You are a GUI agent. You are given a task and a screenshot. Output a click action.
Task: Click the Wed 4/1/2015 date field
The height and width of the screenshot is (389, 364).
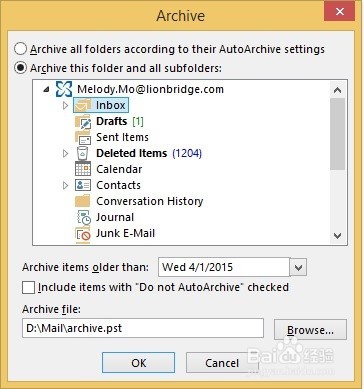click(224, 267)
